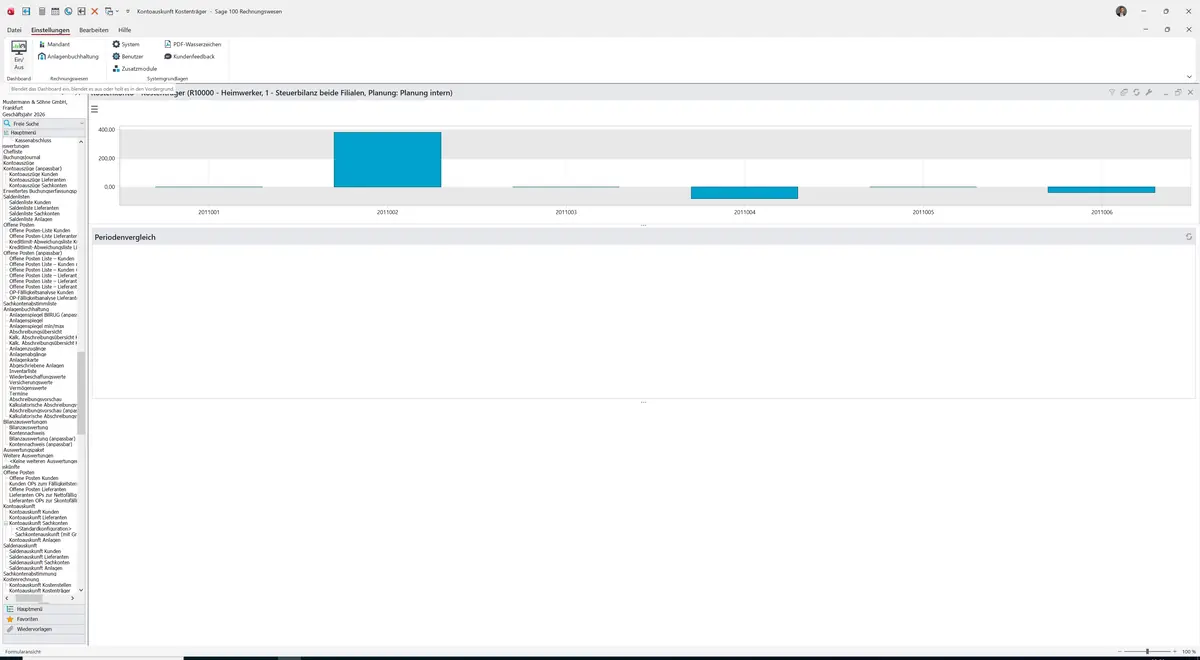Open the Hilfe menu
Viewport: 1200px width, 660px height.
(x=124, y=30)
